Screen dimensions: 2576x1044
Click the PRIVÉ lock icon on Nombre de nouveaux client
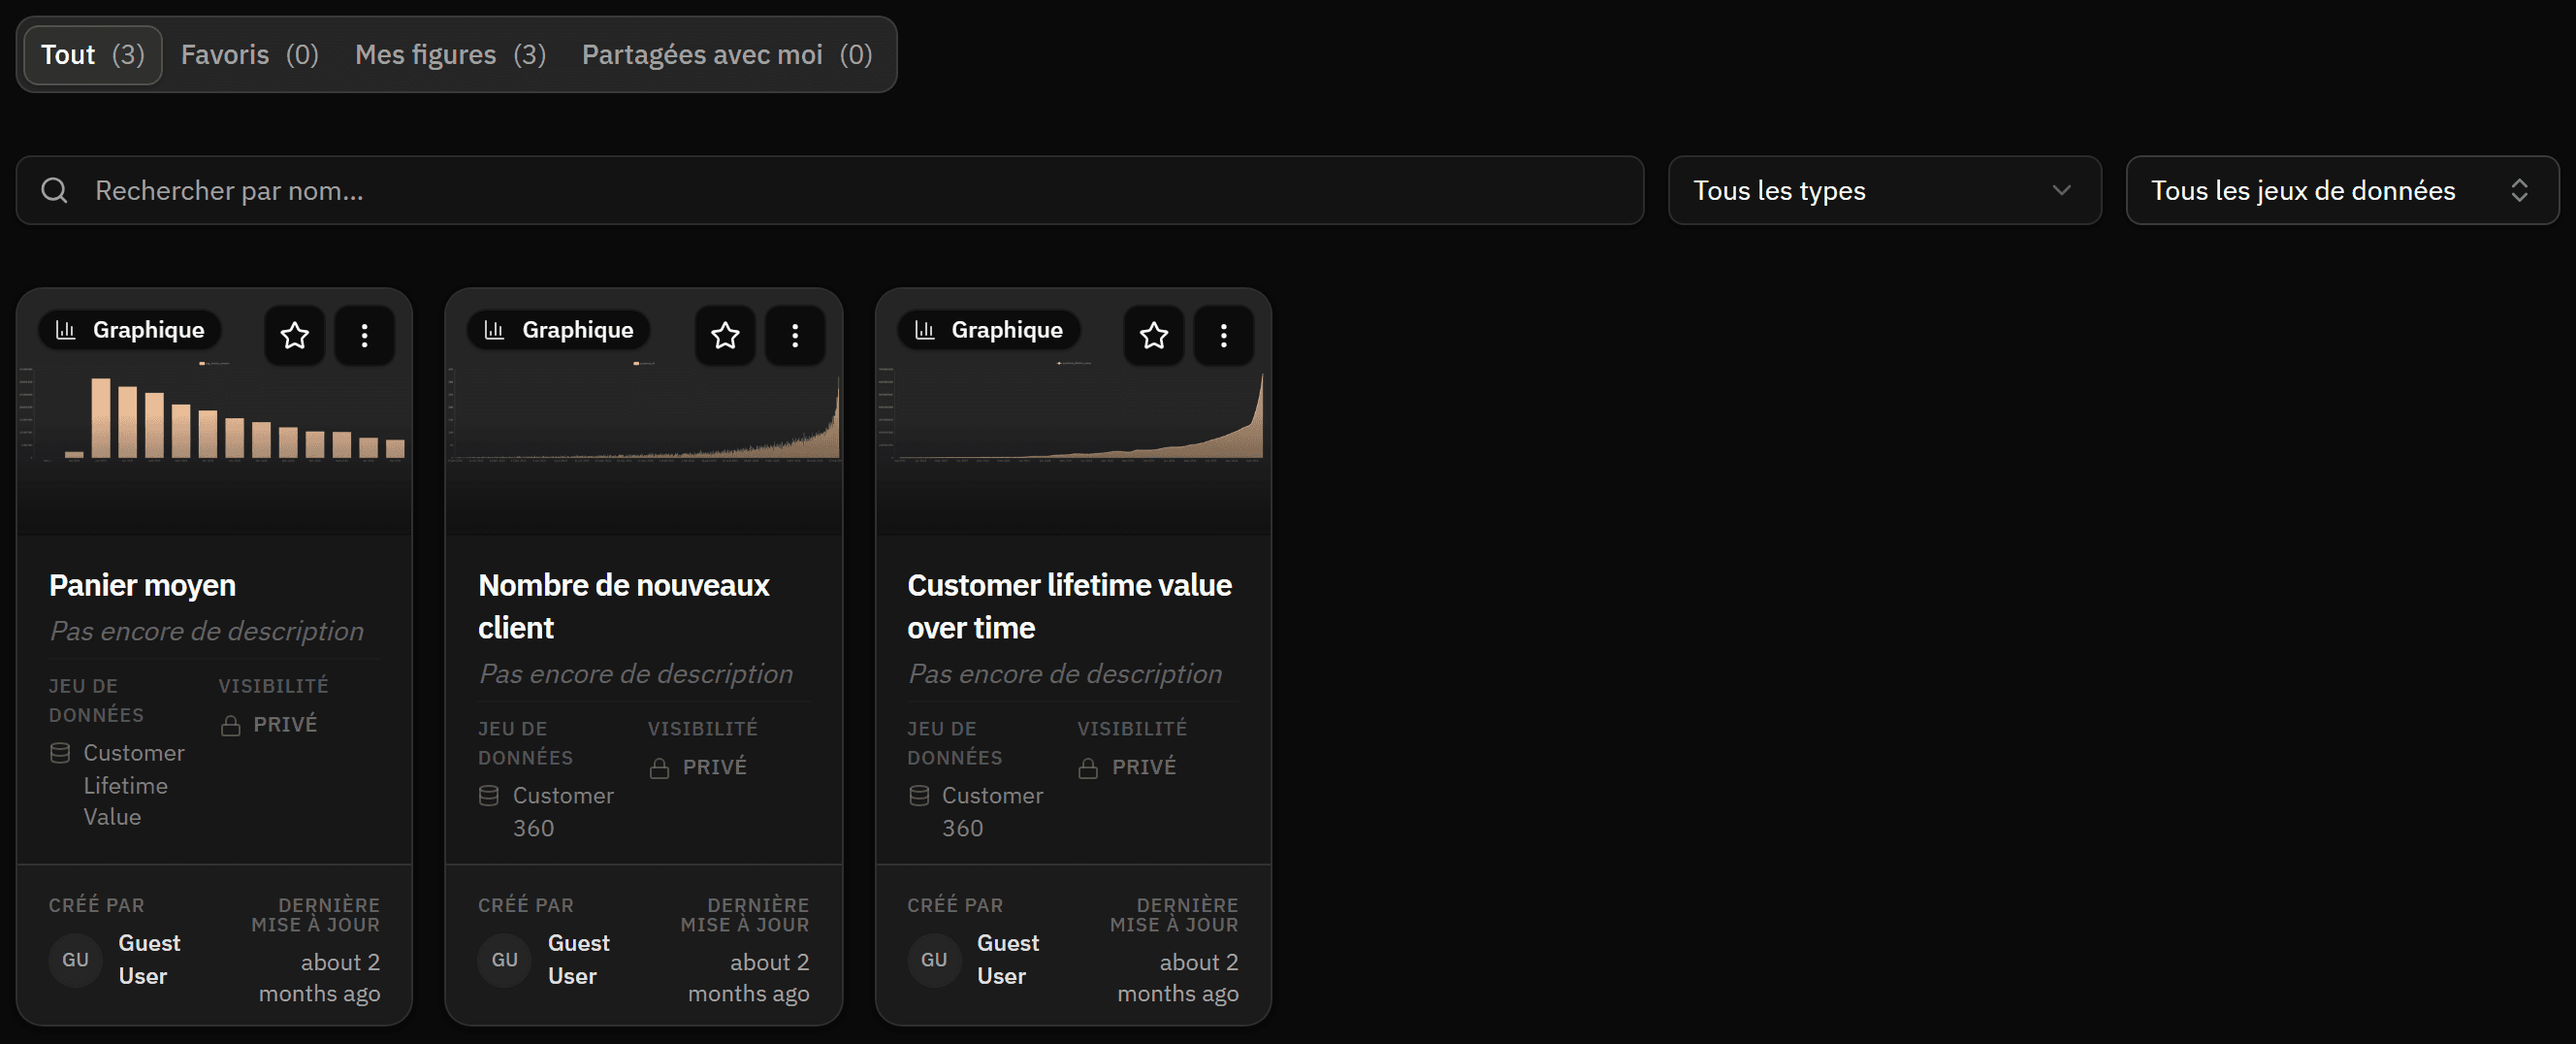point(660,768)
